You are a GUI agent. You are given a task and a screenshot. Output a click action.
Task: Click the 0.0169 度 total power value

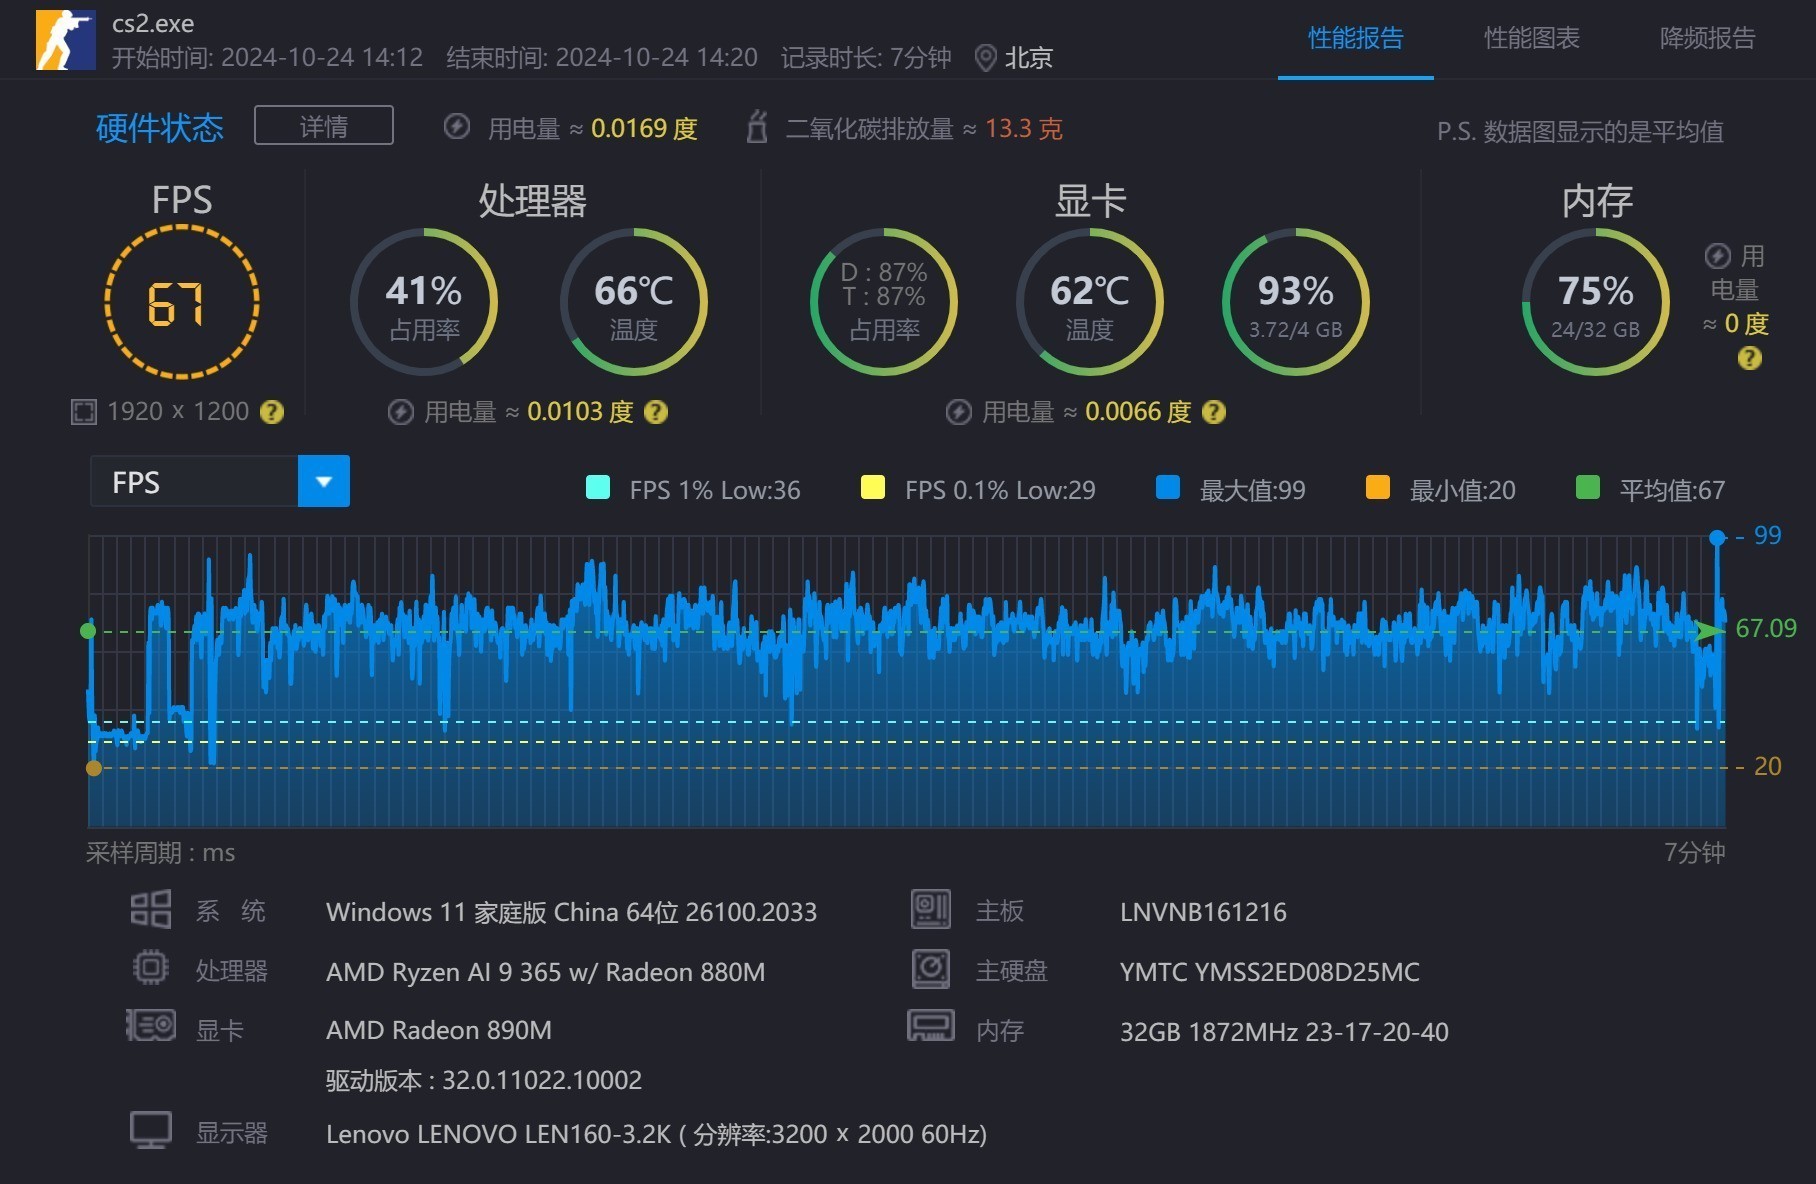(644, 129)
